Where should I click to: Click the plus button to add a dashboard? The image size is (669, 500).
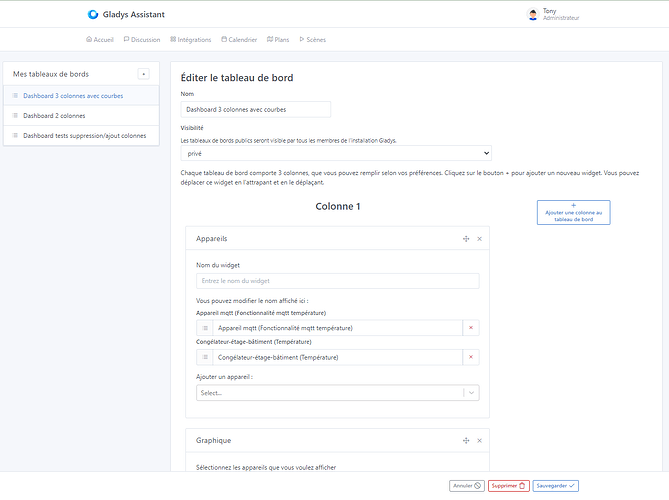(143, 74)
